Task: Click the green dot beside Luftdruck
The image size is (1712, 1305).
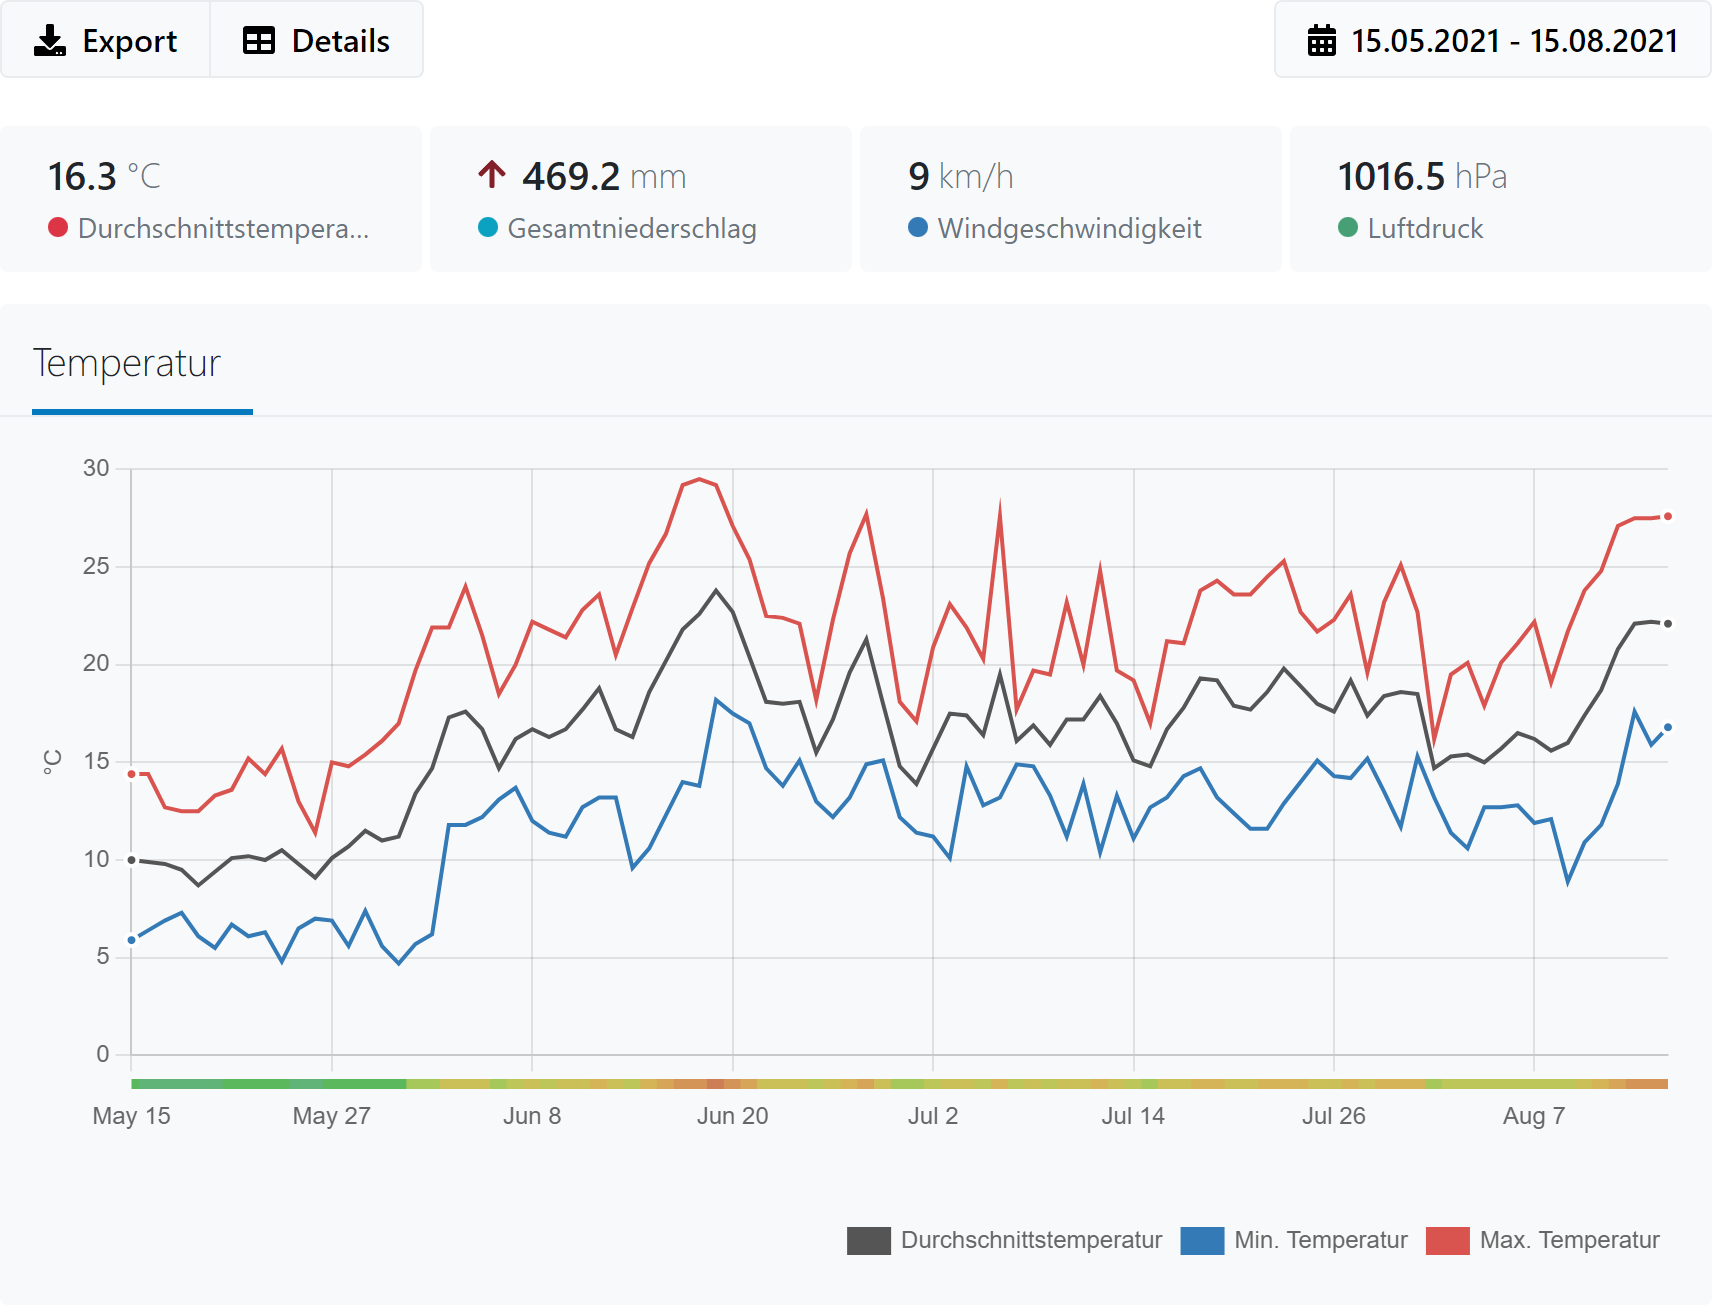Action: click(x=1348, y=228)
